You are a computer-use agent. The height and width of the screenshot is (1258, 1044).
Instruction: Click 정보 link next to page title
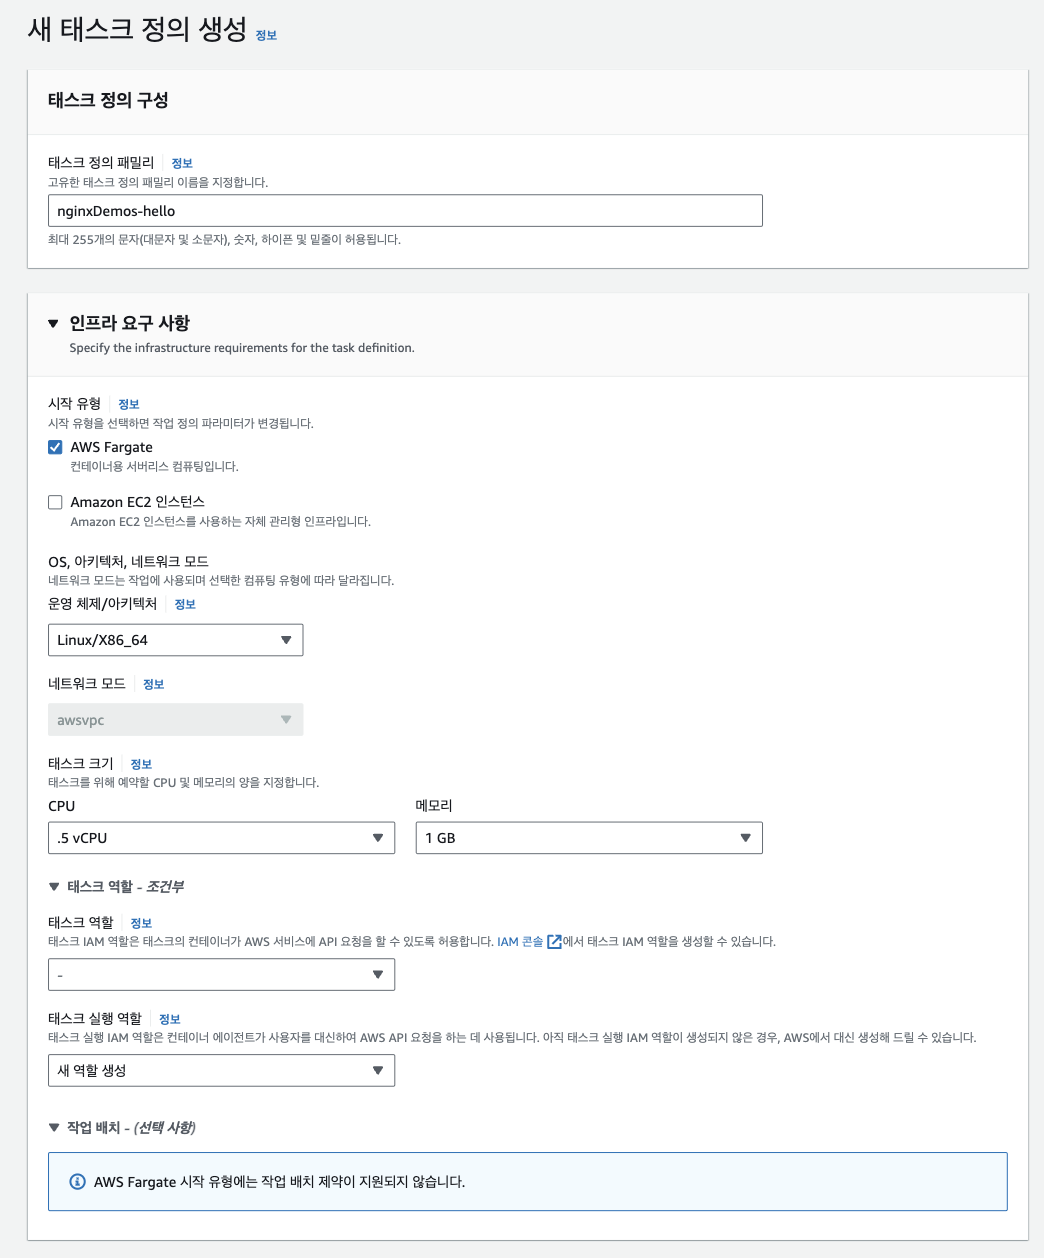[266, 35]
